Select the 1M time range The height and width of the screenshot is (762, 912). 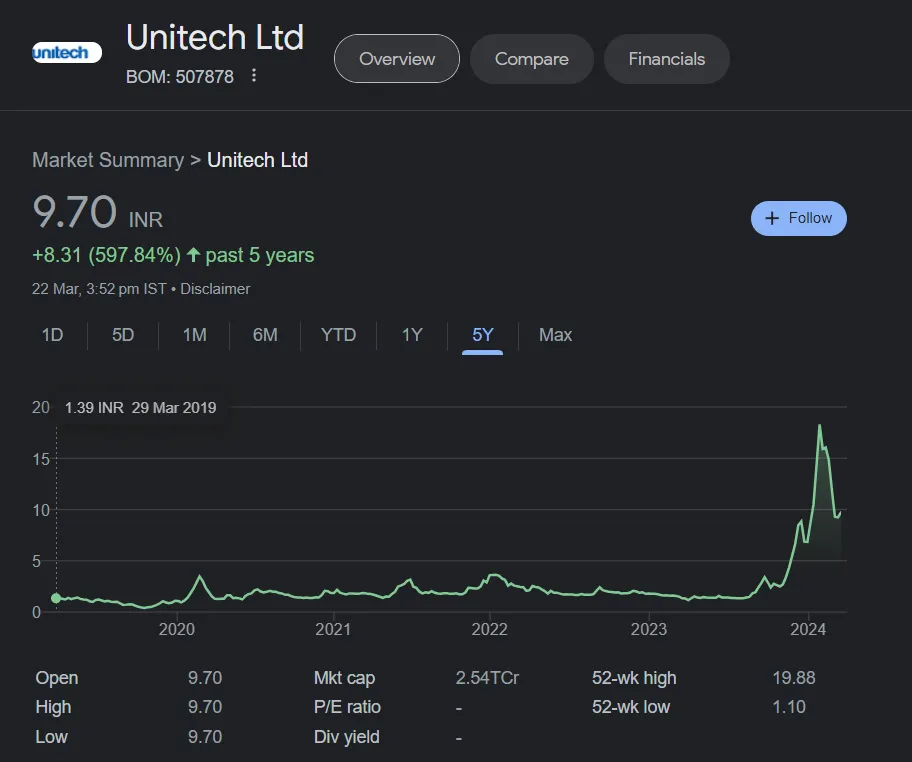tap(194, 335)
